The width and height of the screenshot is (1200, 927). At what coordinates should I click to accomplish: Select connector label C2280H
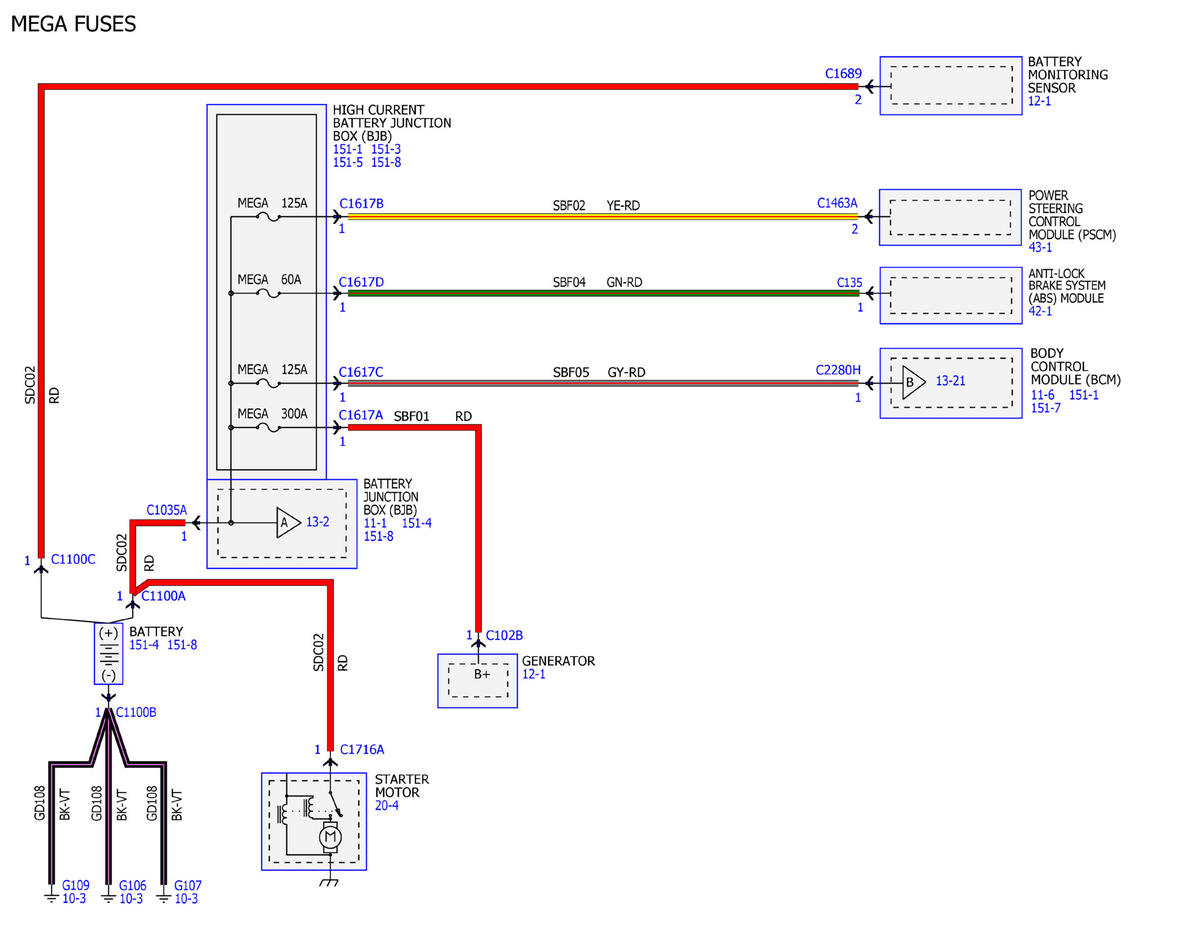(x=838, y=370)
